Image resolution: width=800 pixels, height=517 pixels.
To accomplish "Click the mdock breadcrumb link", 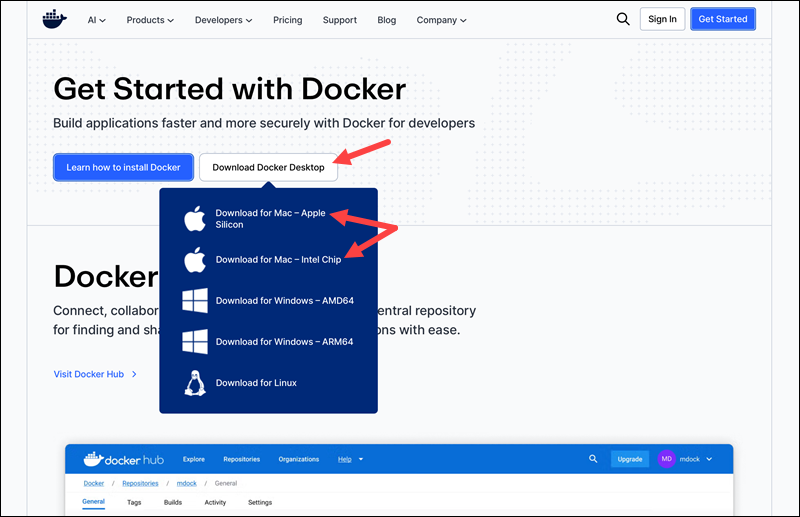I will tap(187, 483).
